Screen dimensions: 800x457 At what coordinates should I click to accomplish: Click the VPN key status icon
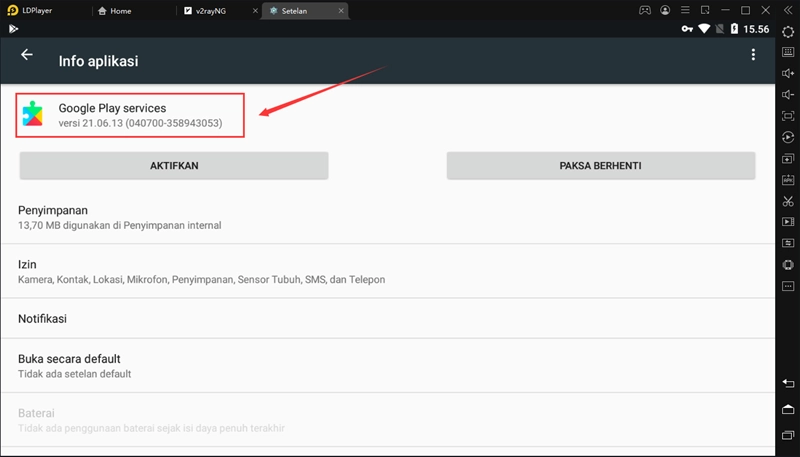(x=687, y=29)
